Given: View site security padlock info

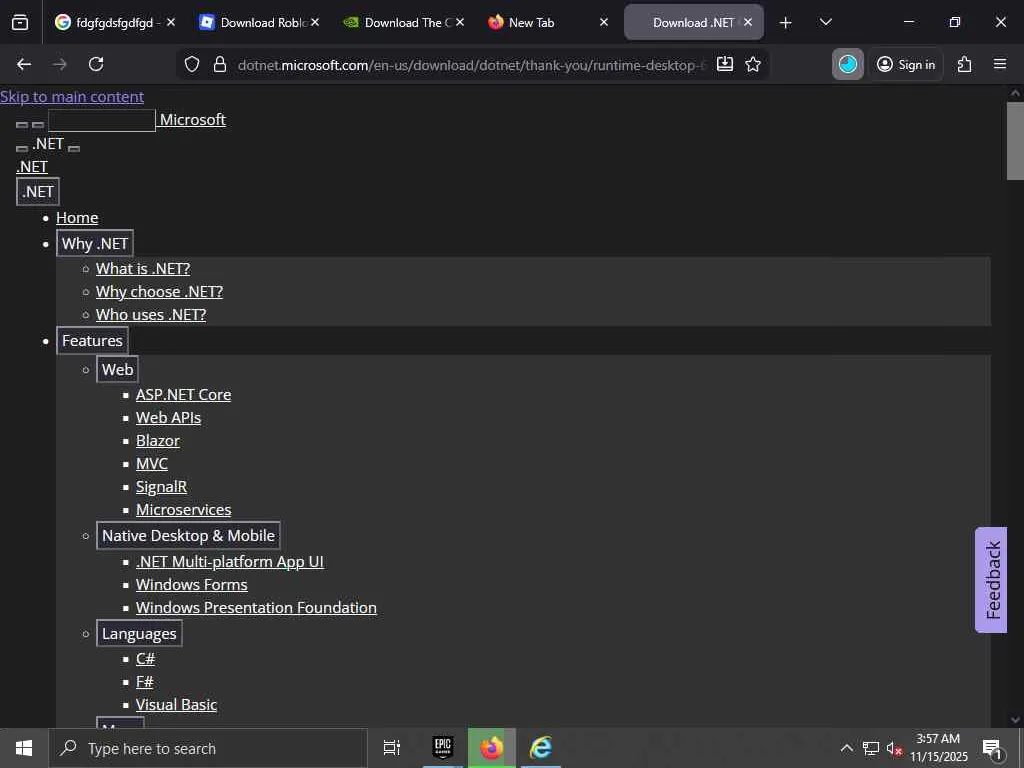Looking at the screenshot, I should click(220, 64).
